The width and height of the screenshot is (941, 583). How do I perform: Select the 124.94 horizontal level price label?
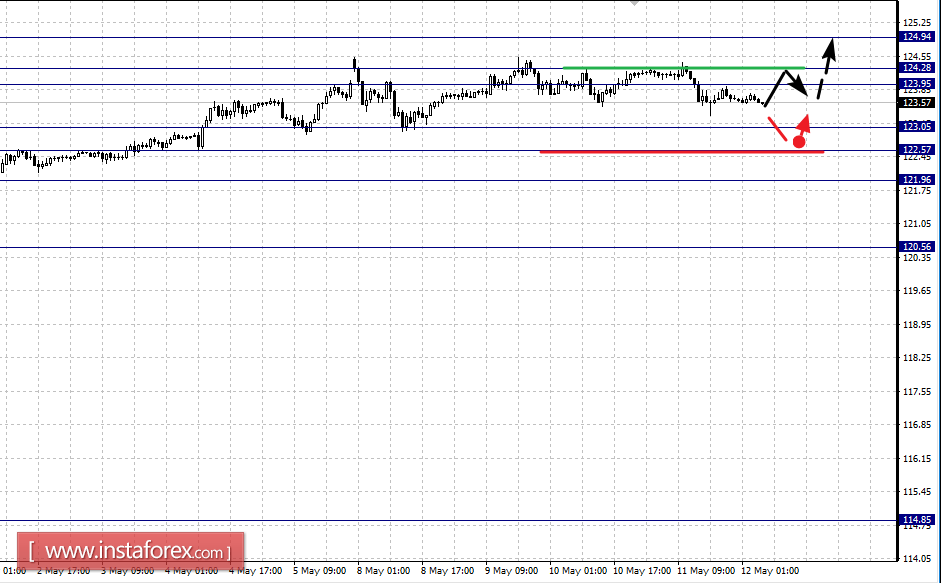(x=917, y=37)
